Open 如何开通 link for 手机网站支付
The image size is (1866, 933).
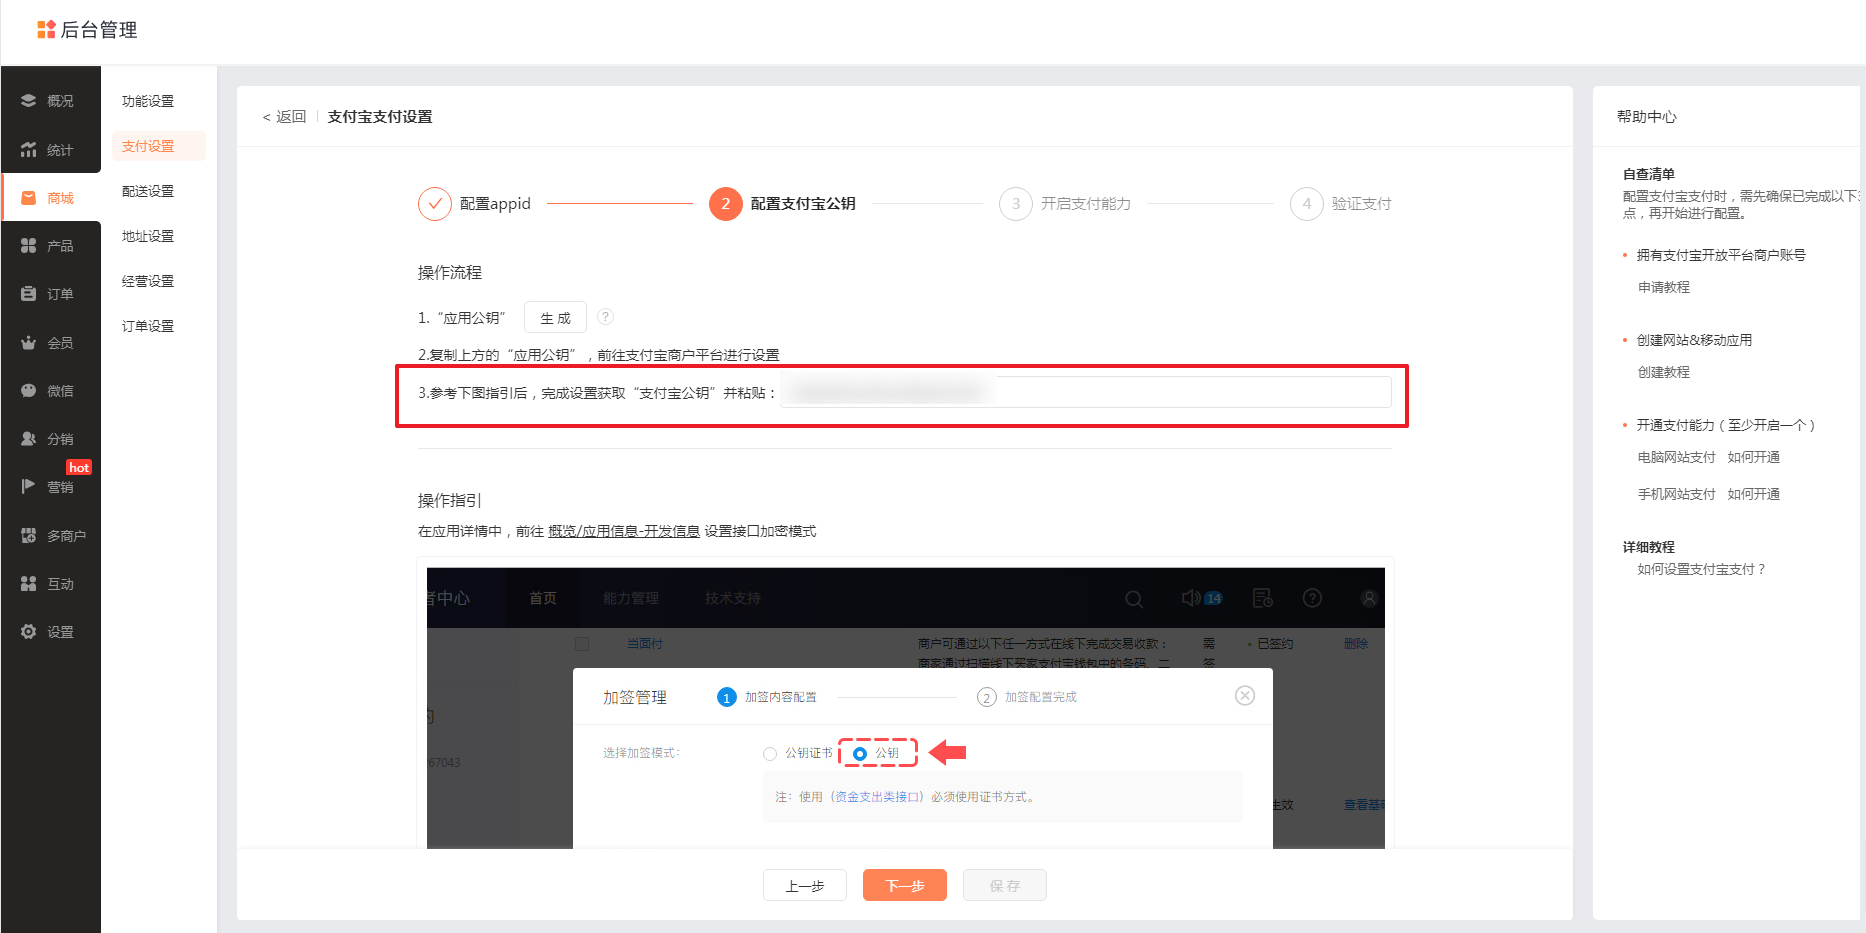coord(1754,494)
